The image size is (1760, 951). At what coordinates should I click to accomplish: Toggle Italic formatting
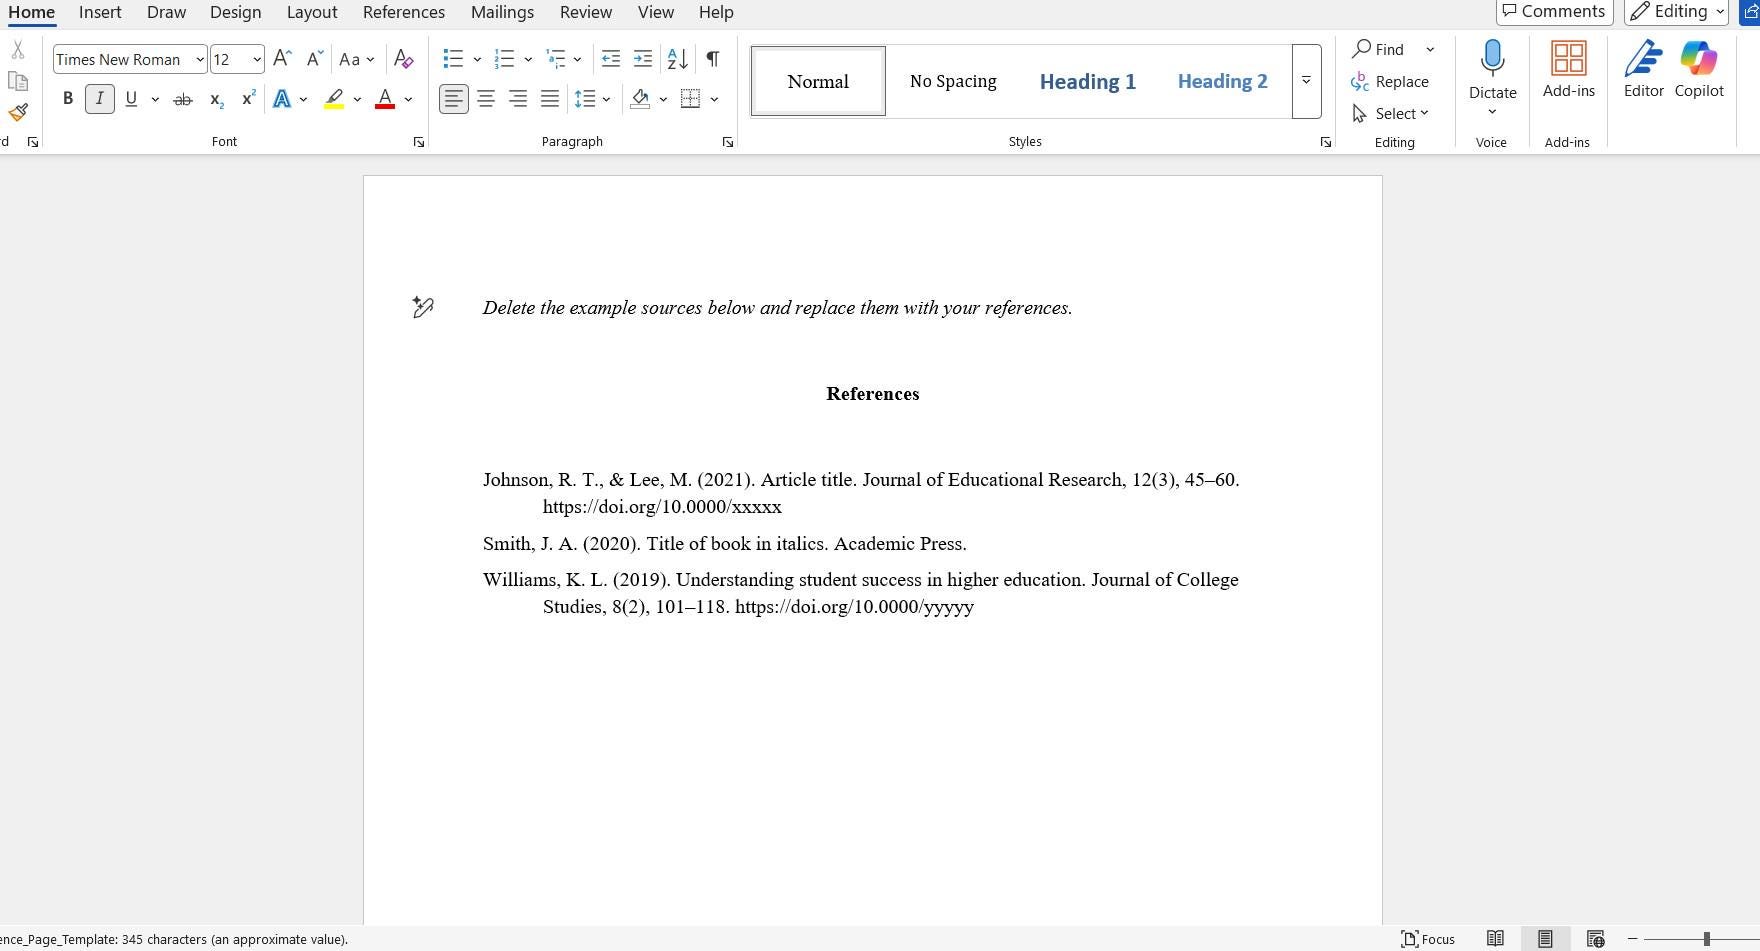coord(99,99)
